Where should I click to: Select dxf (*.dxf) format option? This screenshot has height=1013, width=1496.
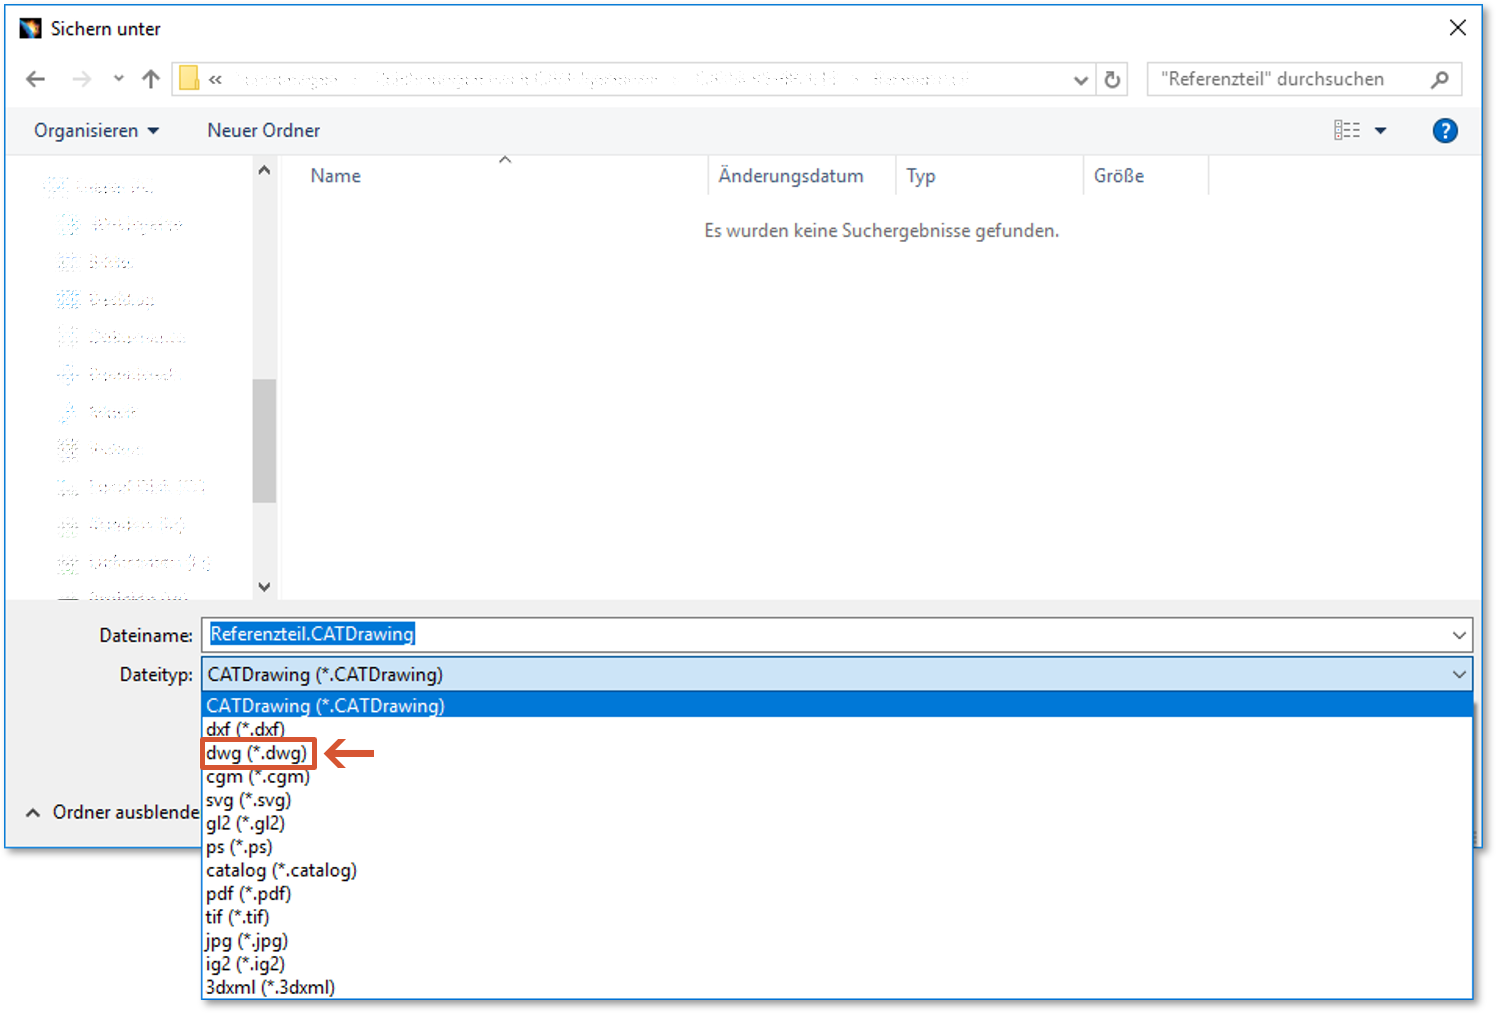click(x=246, y=729)
